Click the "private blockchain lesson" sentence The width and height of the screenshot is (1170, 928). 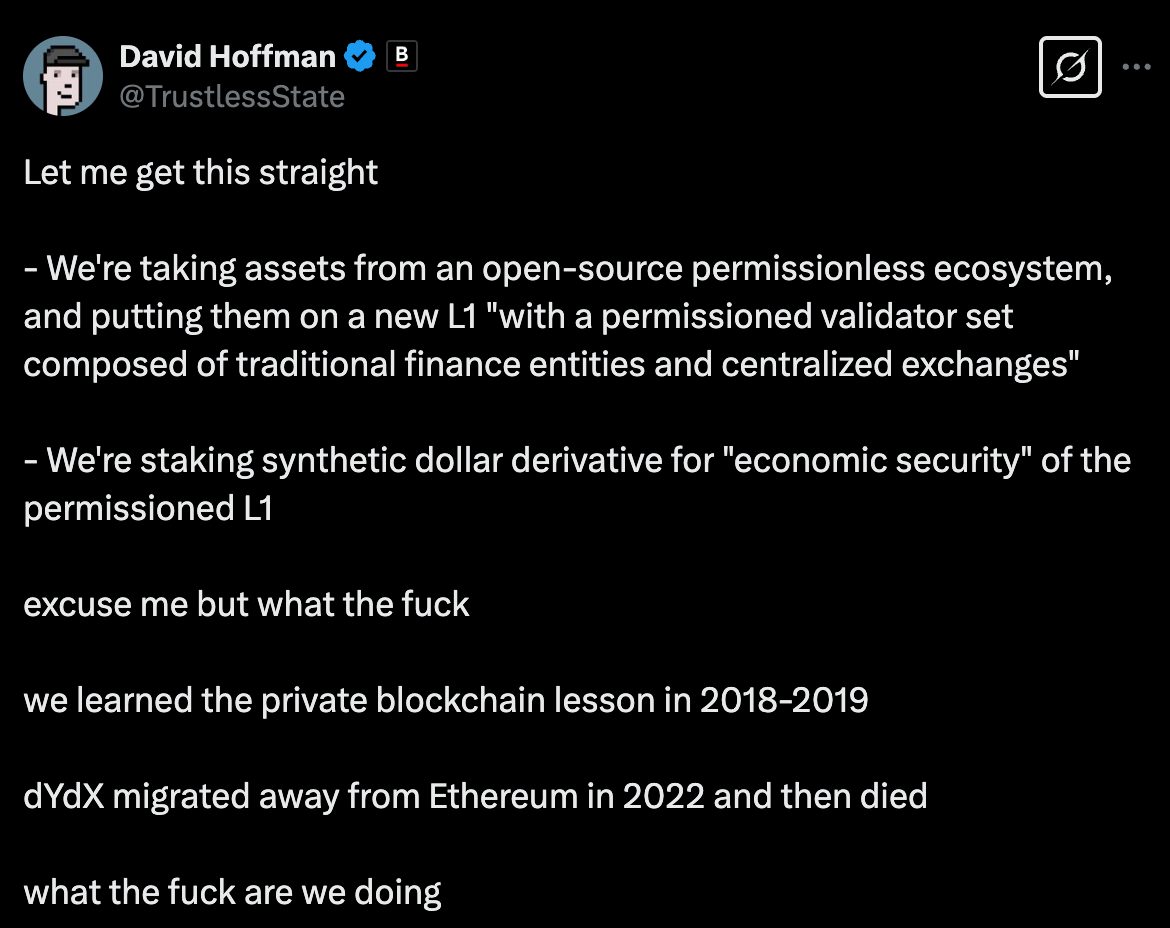pos(445,701)
